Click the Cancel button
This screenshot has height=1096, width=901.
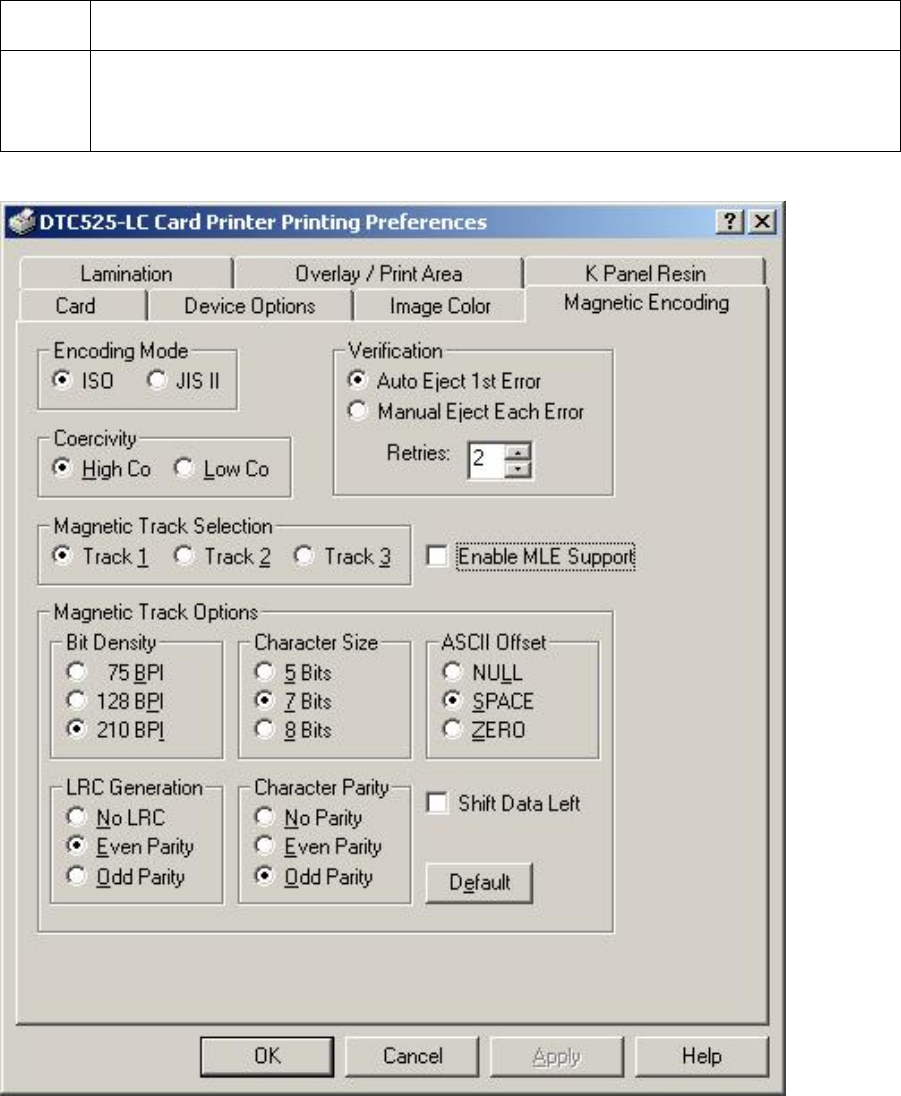(412, 1055)
